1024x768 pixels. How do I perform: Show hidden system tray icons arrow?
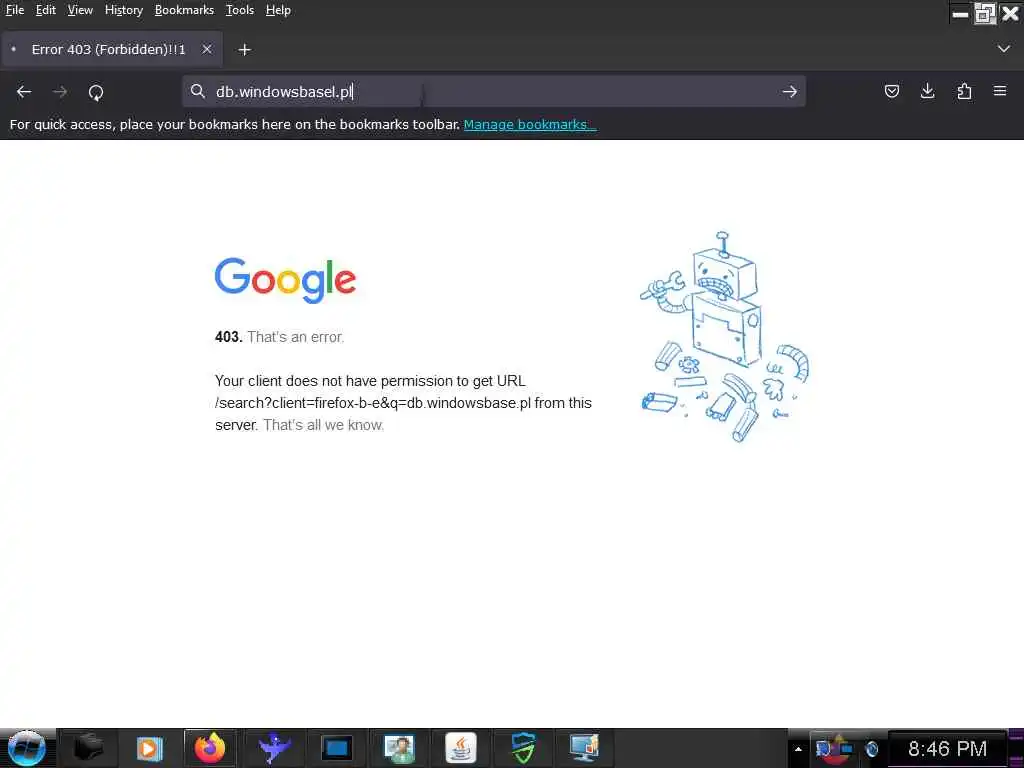click(798, 749)
